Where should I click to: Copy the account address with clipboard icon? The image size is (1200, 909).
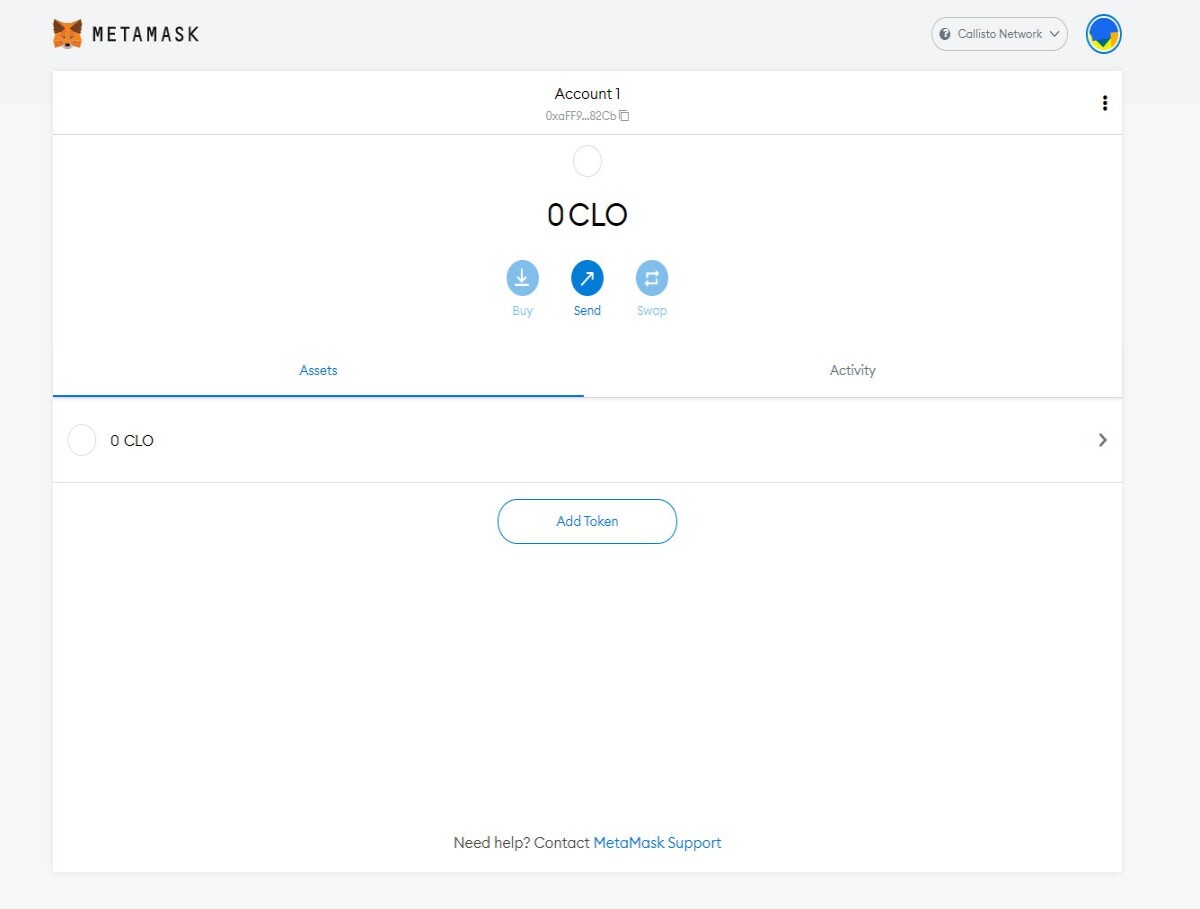(x=624, y=116)
